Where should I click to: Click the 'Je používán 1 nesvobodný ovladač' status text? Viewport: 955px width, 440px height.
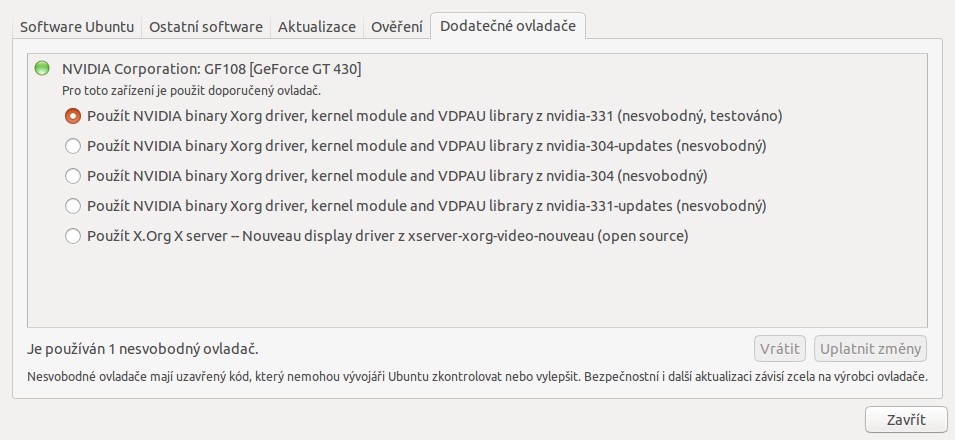click(x=142, y=349)
